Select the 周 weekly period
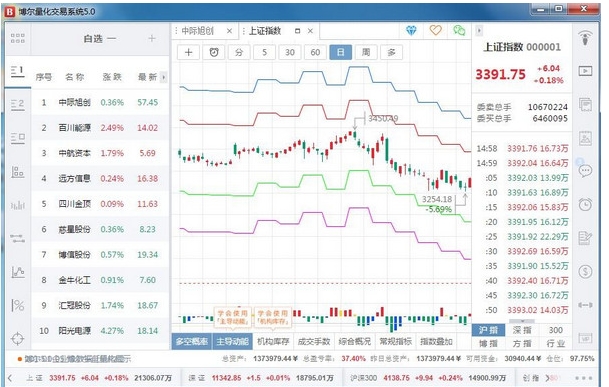This screenshot has width=609, height=387. coord(366,52)
